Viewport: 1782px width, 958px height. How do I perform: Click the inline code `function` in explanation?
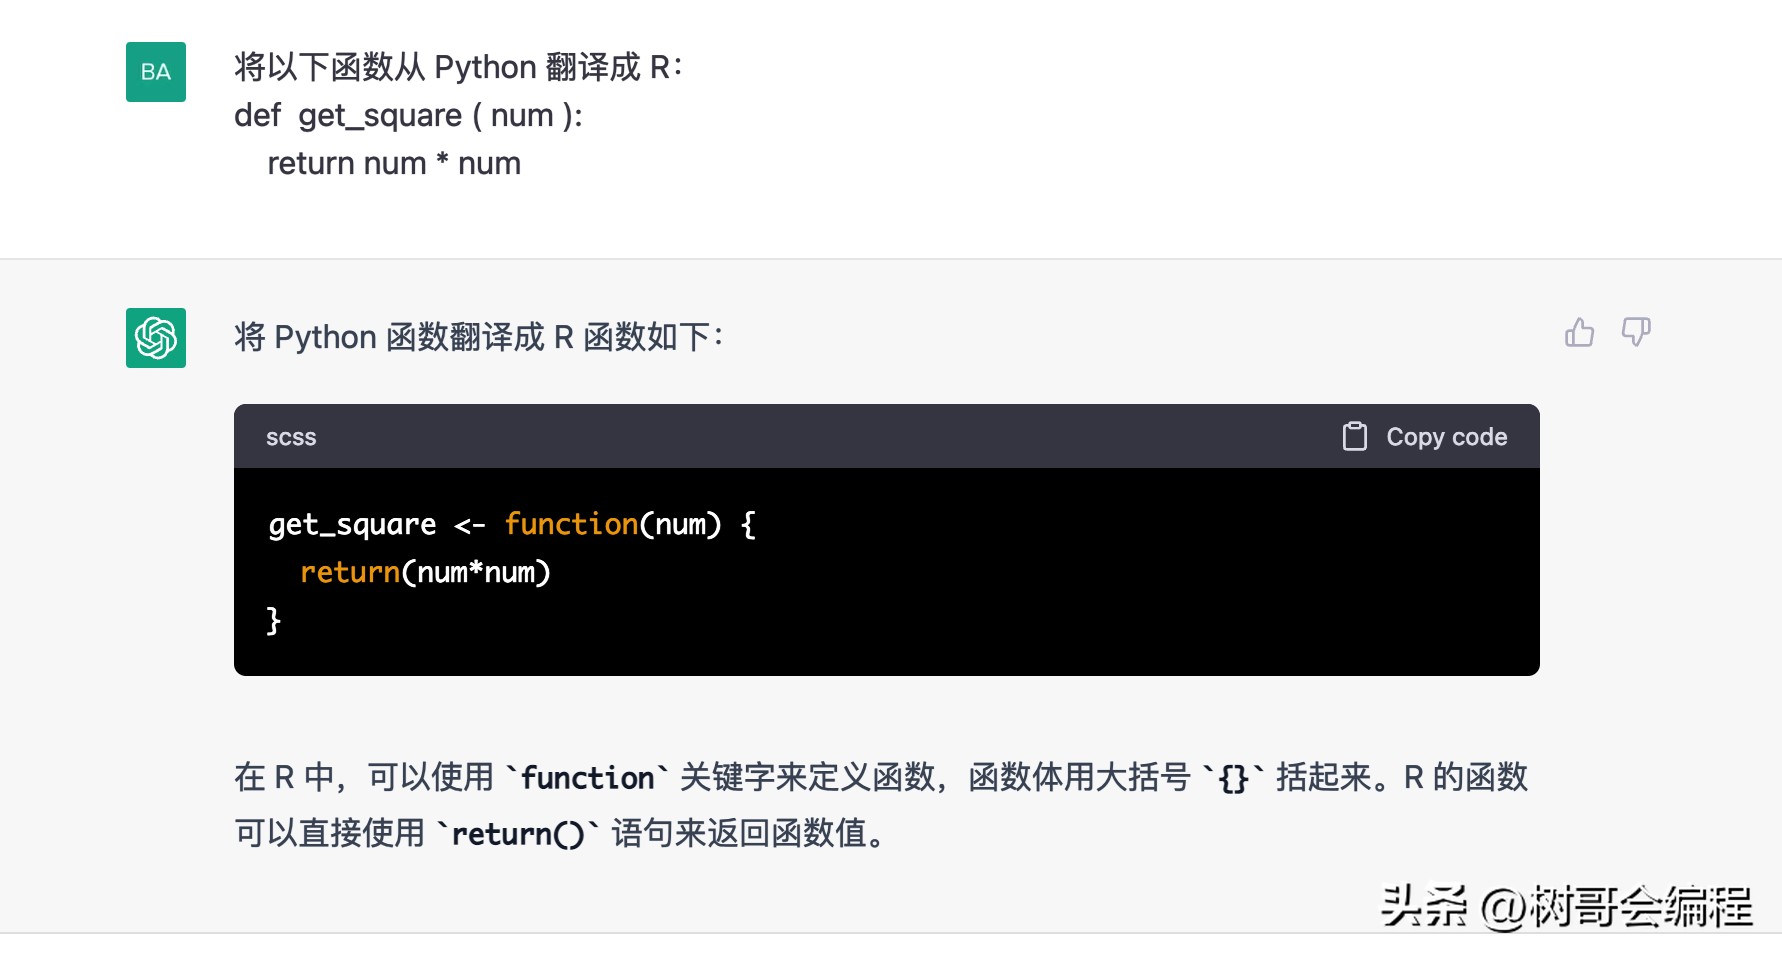pos(588,777)
